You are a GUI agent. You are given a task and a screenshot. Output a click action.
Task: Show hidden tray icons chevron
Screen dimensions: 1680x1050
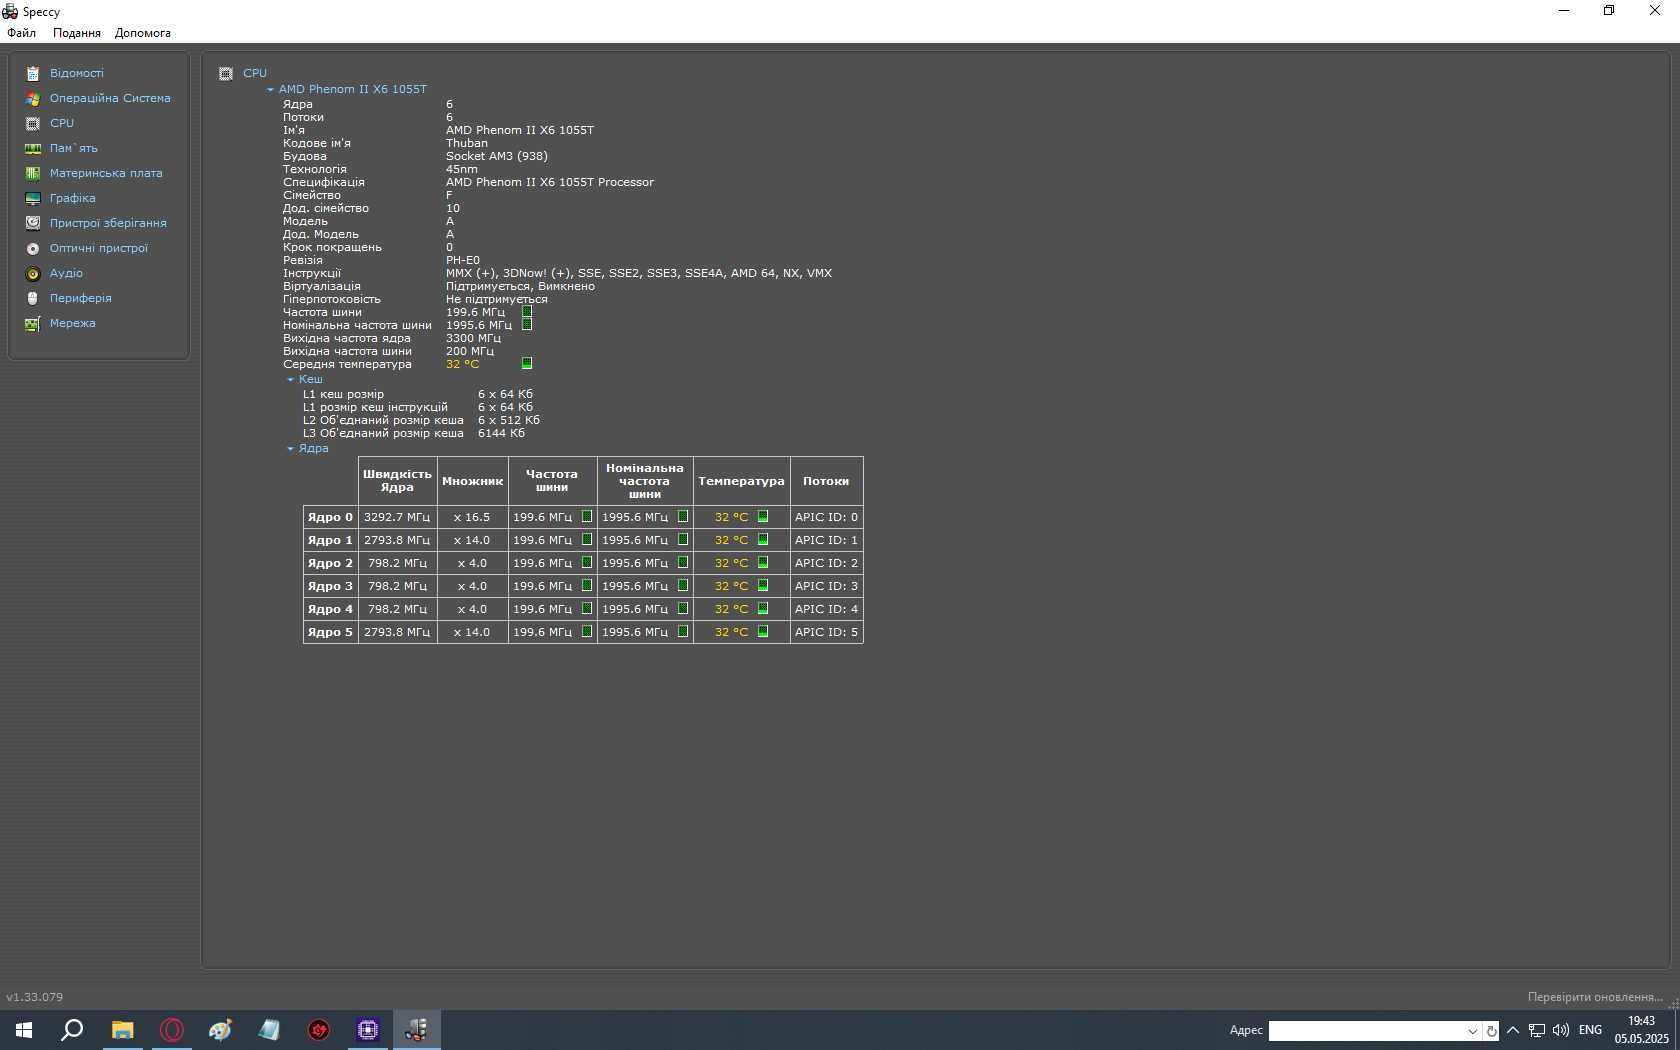(1513, 1030)
